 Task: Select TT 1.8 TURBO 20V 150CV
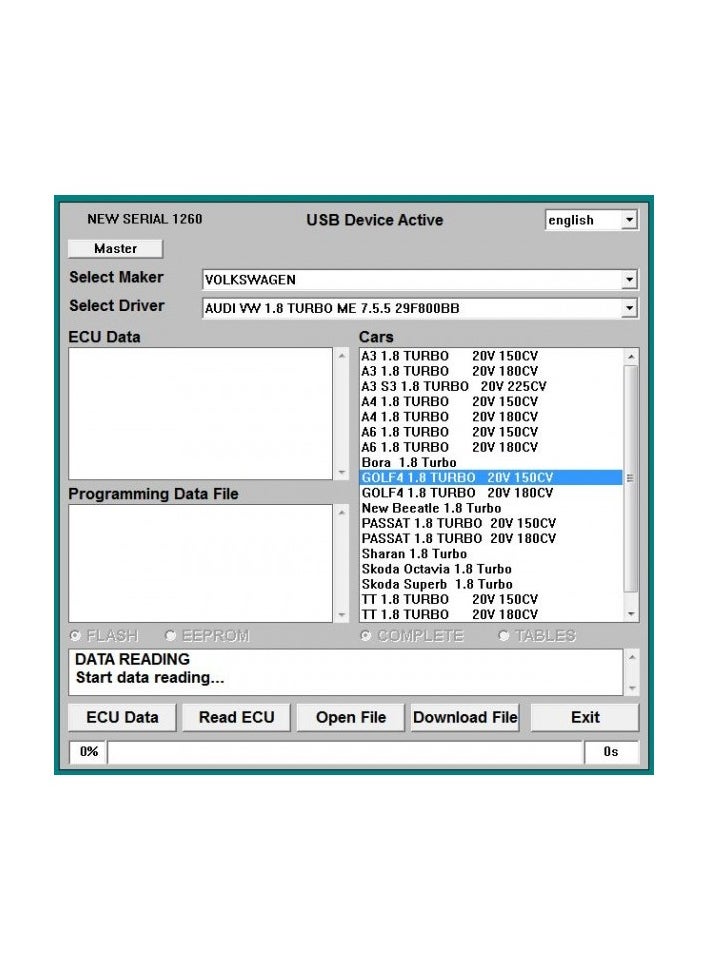click(x=491, y=599)
